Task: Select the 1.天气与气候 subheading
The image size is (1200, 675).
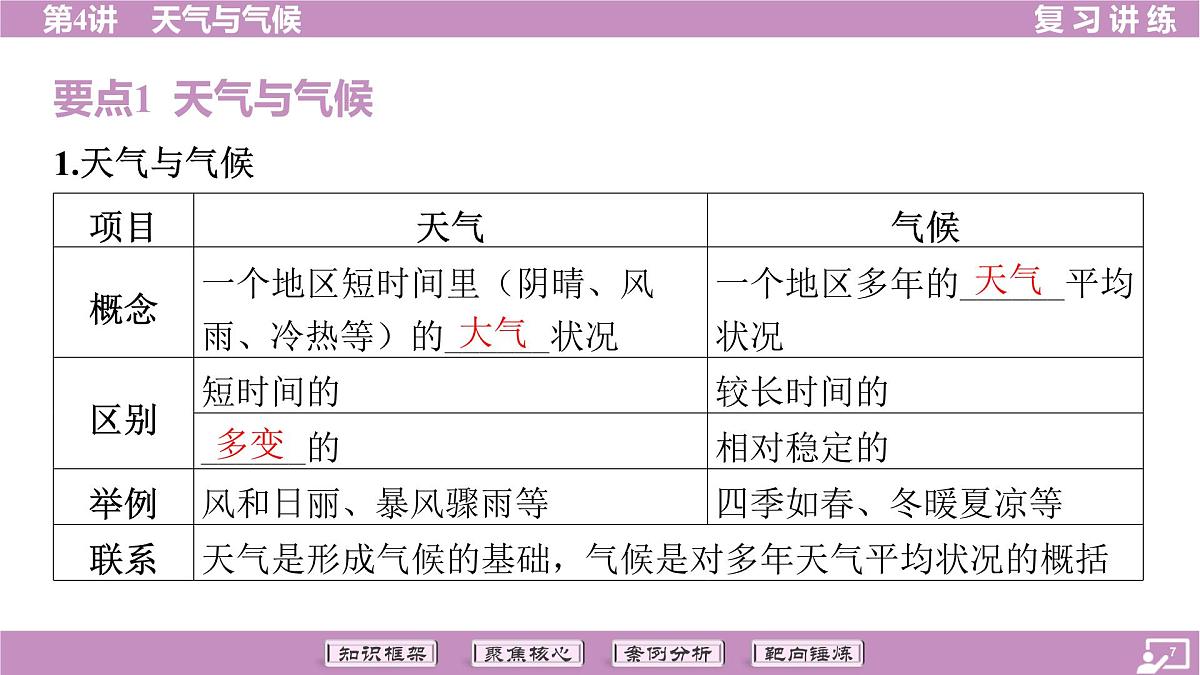Action: [x=154, y=162]
